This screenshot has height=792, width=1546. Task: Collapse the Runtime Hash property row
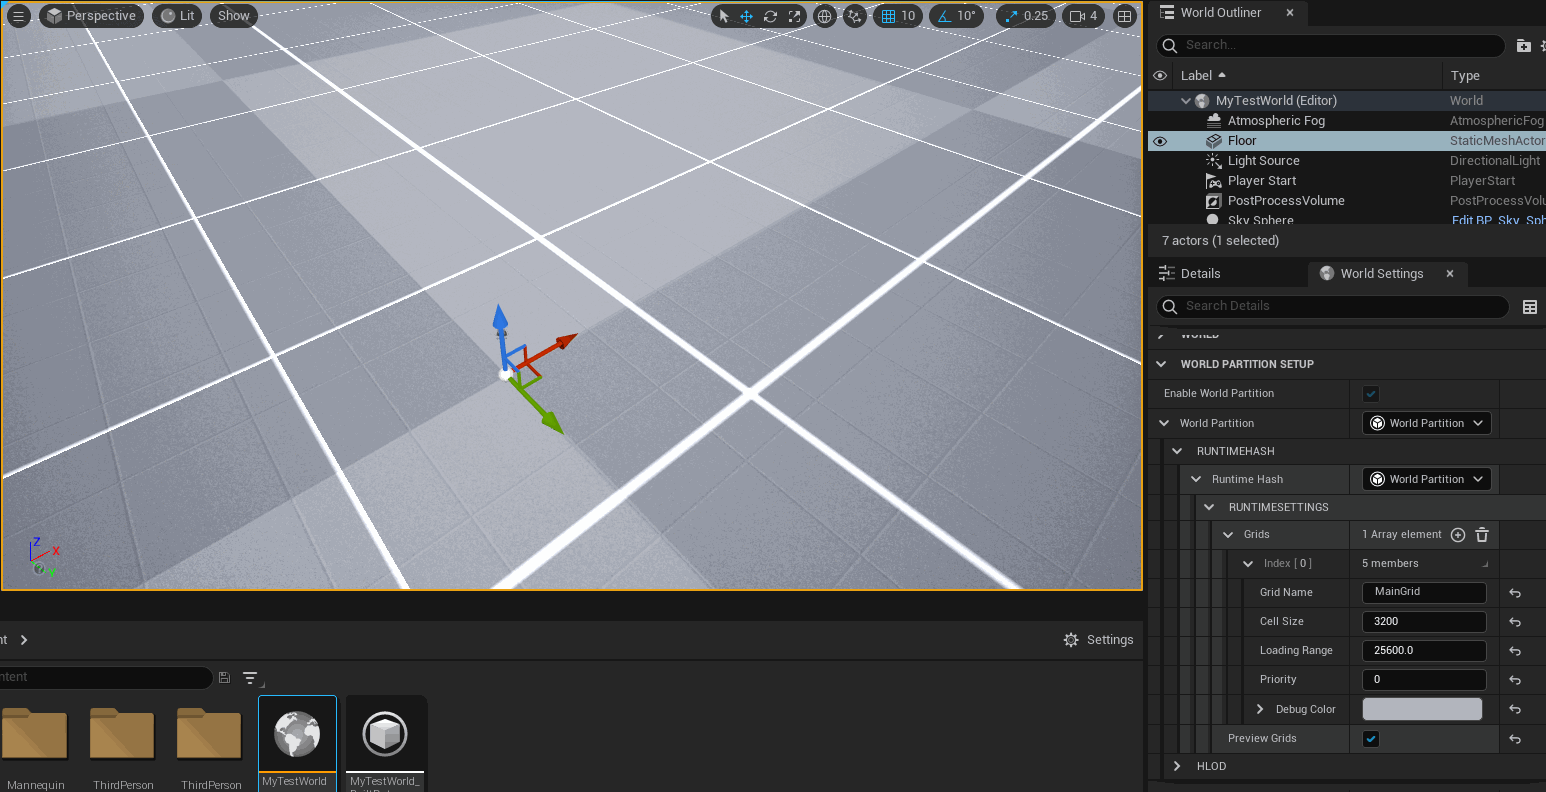coord(1196,479)
